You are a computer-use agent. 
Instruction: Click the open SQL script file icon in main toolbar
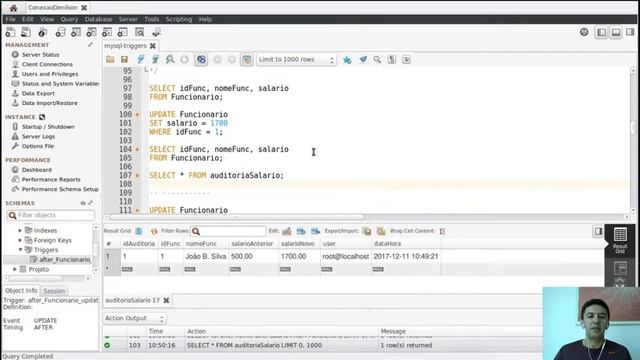tap(26, 32)
